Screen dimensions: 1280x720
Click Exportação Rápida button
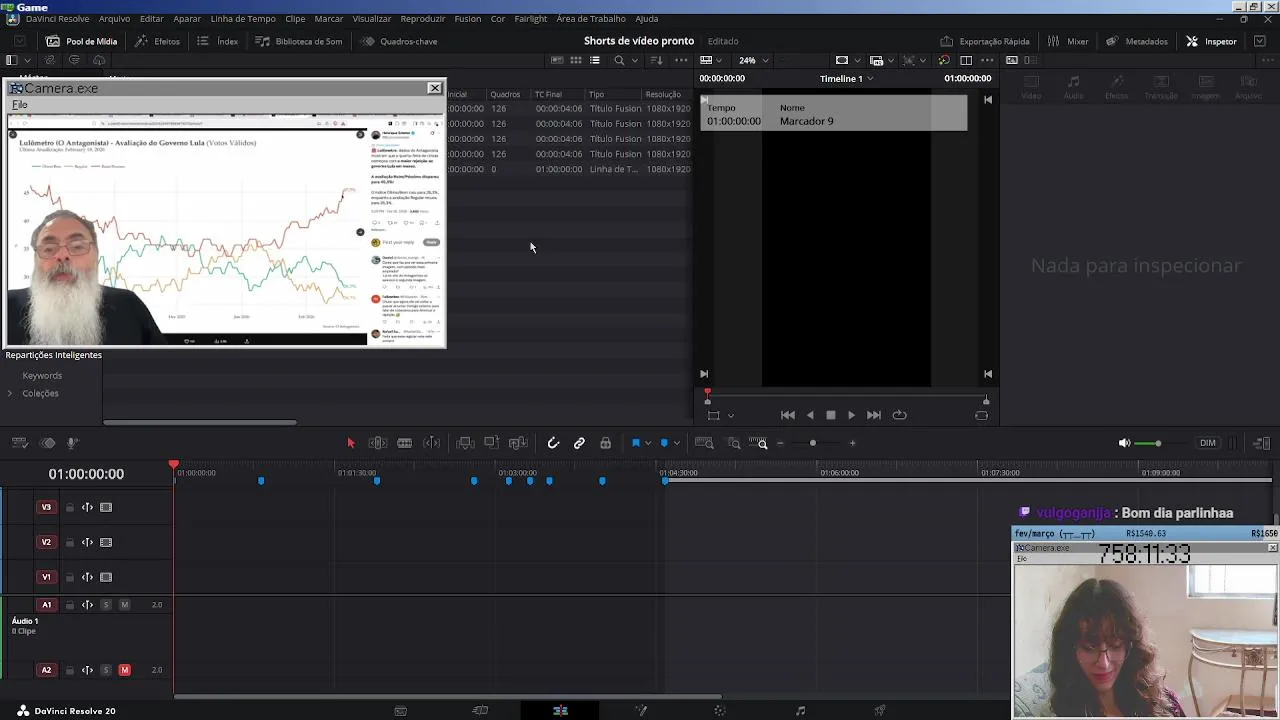pyautogui.click(x=985, y=41)
